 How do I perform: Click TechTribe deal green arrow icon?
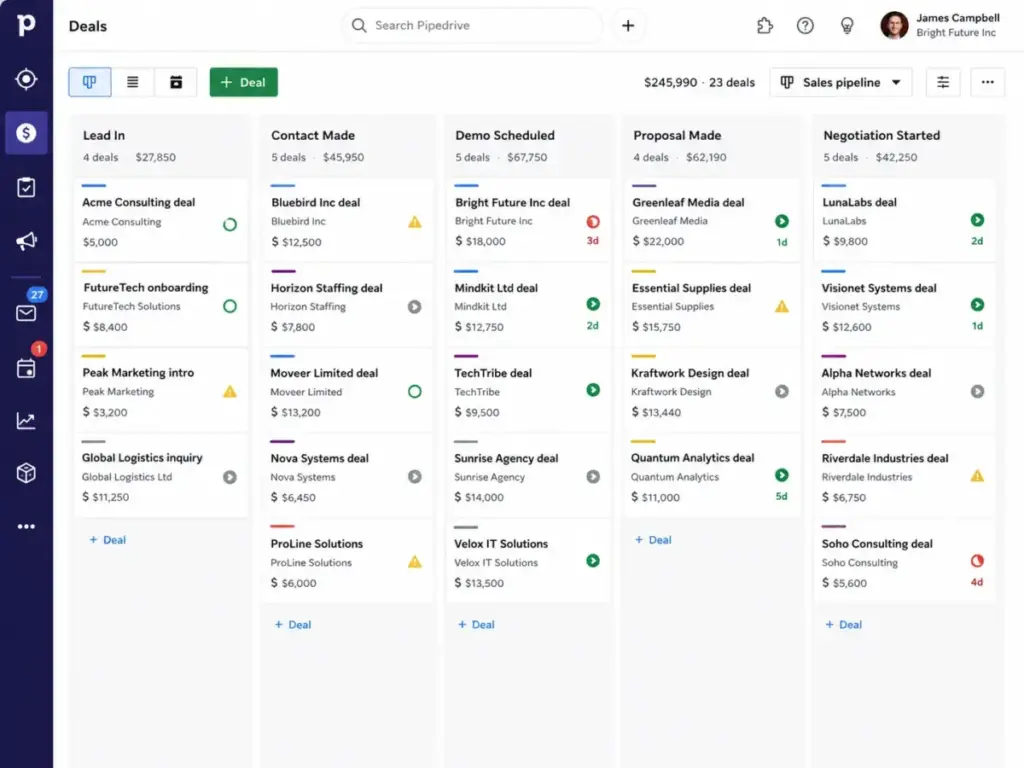coord(593,390)
